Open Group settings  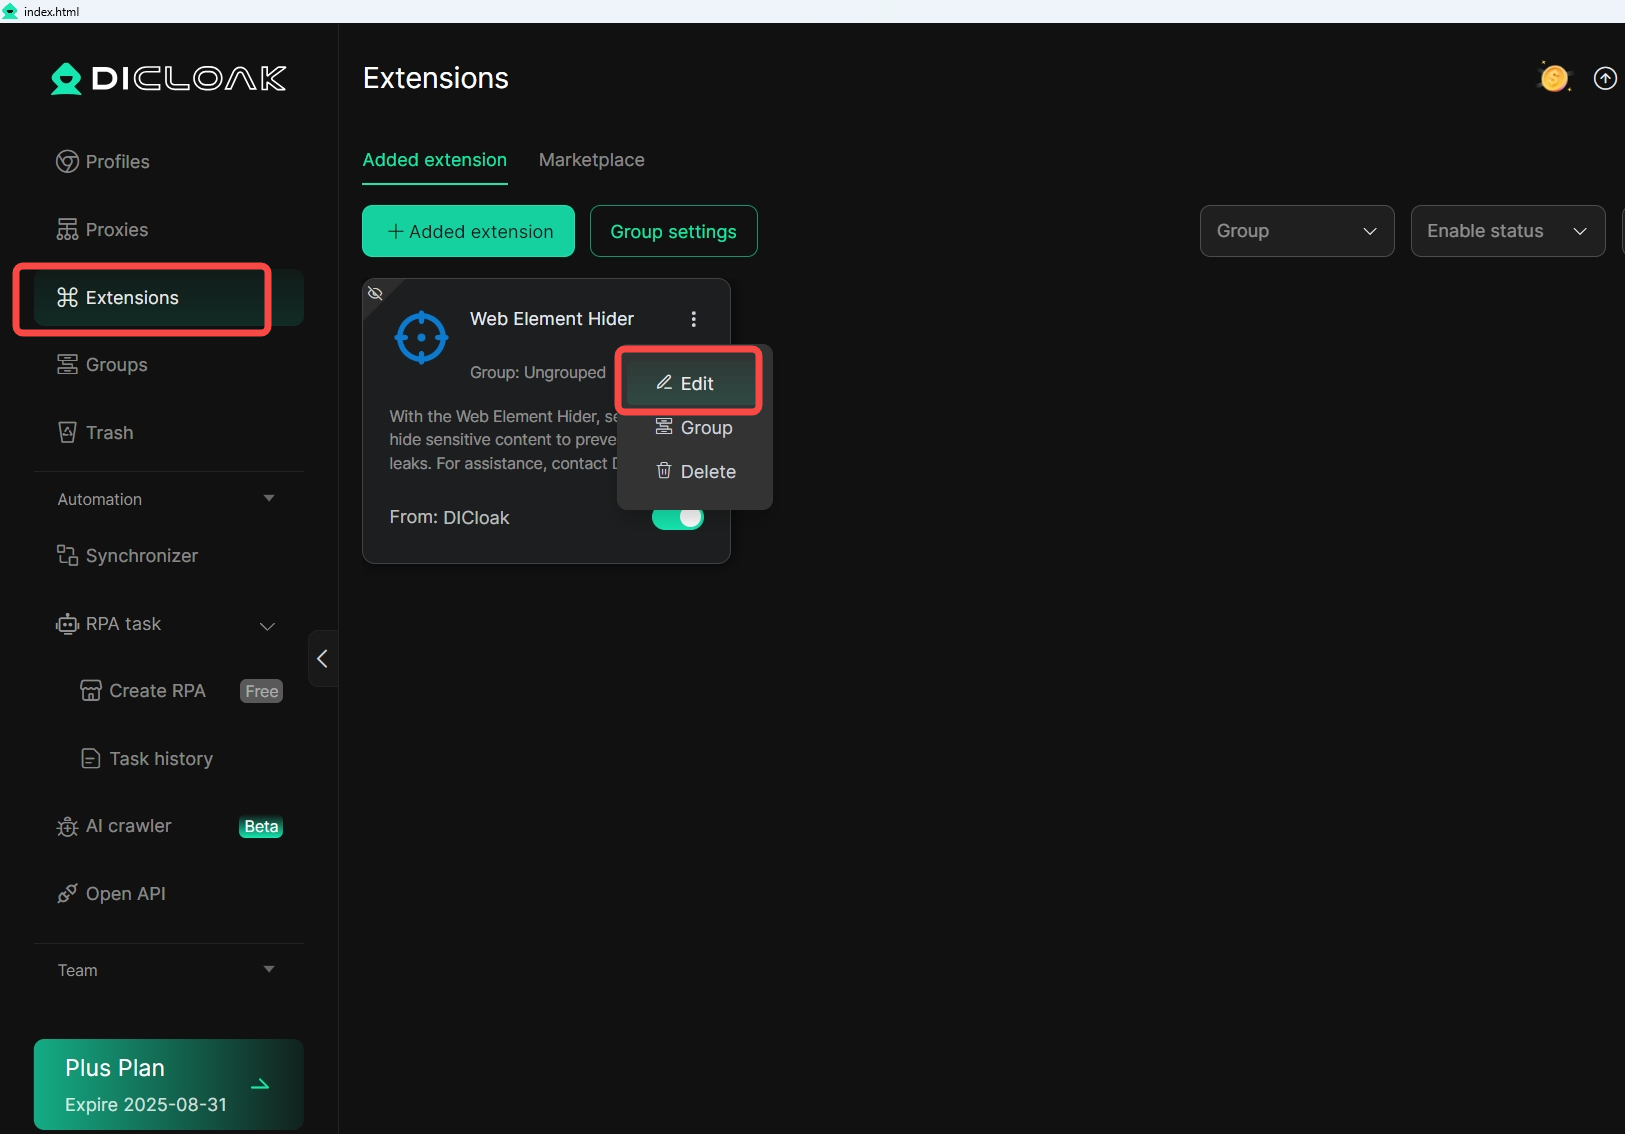click(674, 231)
